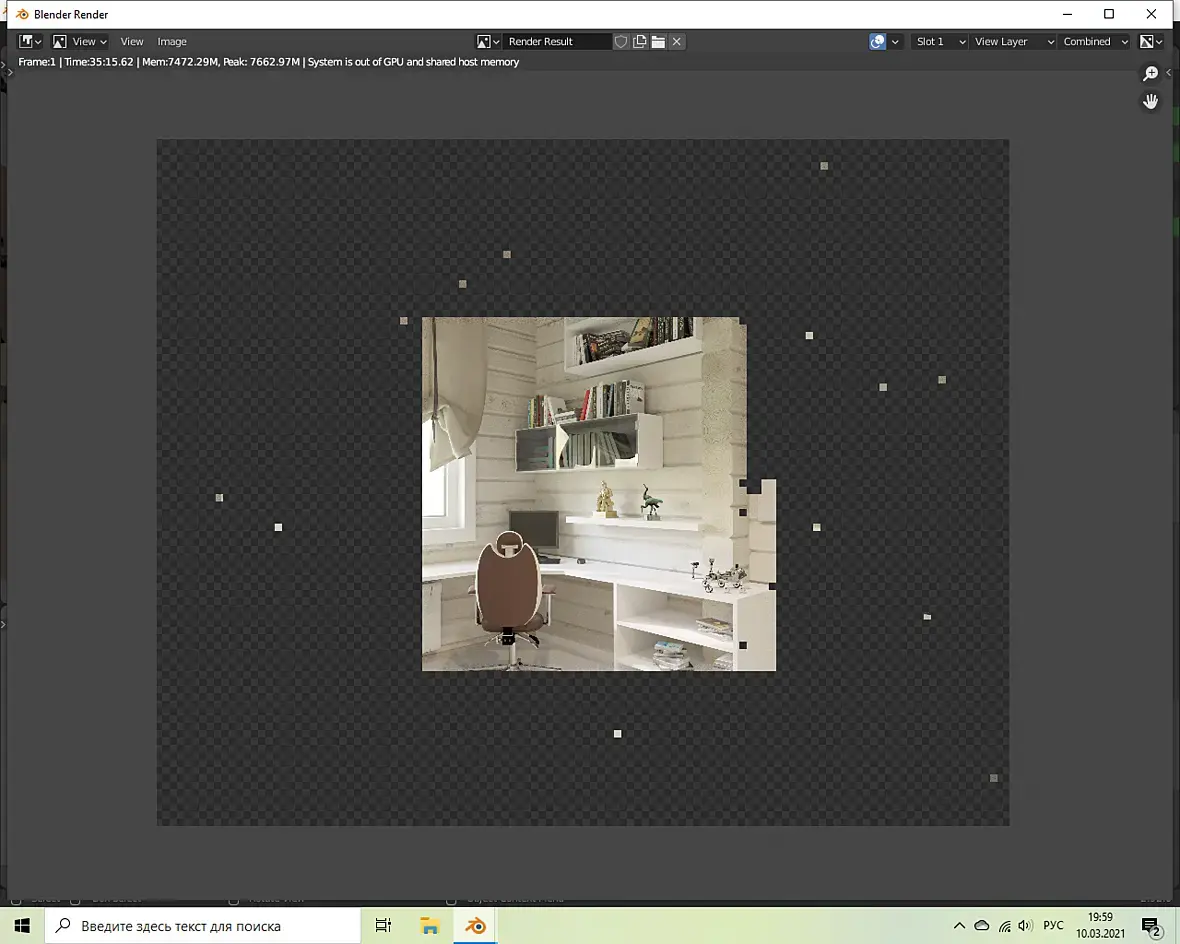
Task: Click the zoom magnifier gizmo
Action: tap(1151, 73)
